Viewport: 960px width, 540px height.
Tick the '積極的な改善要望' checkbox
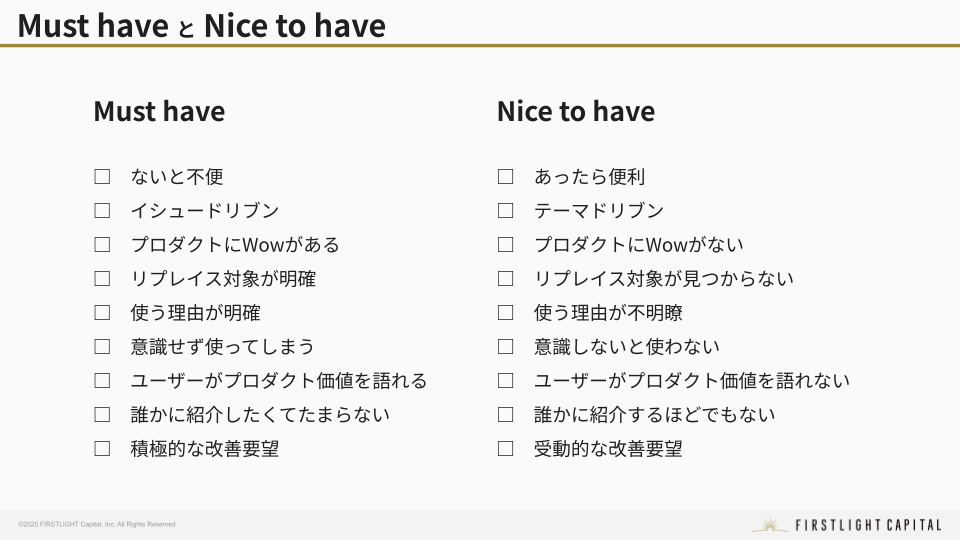[x=102, y=449]
